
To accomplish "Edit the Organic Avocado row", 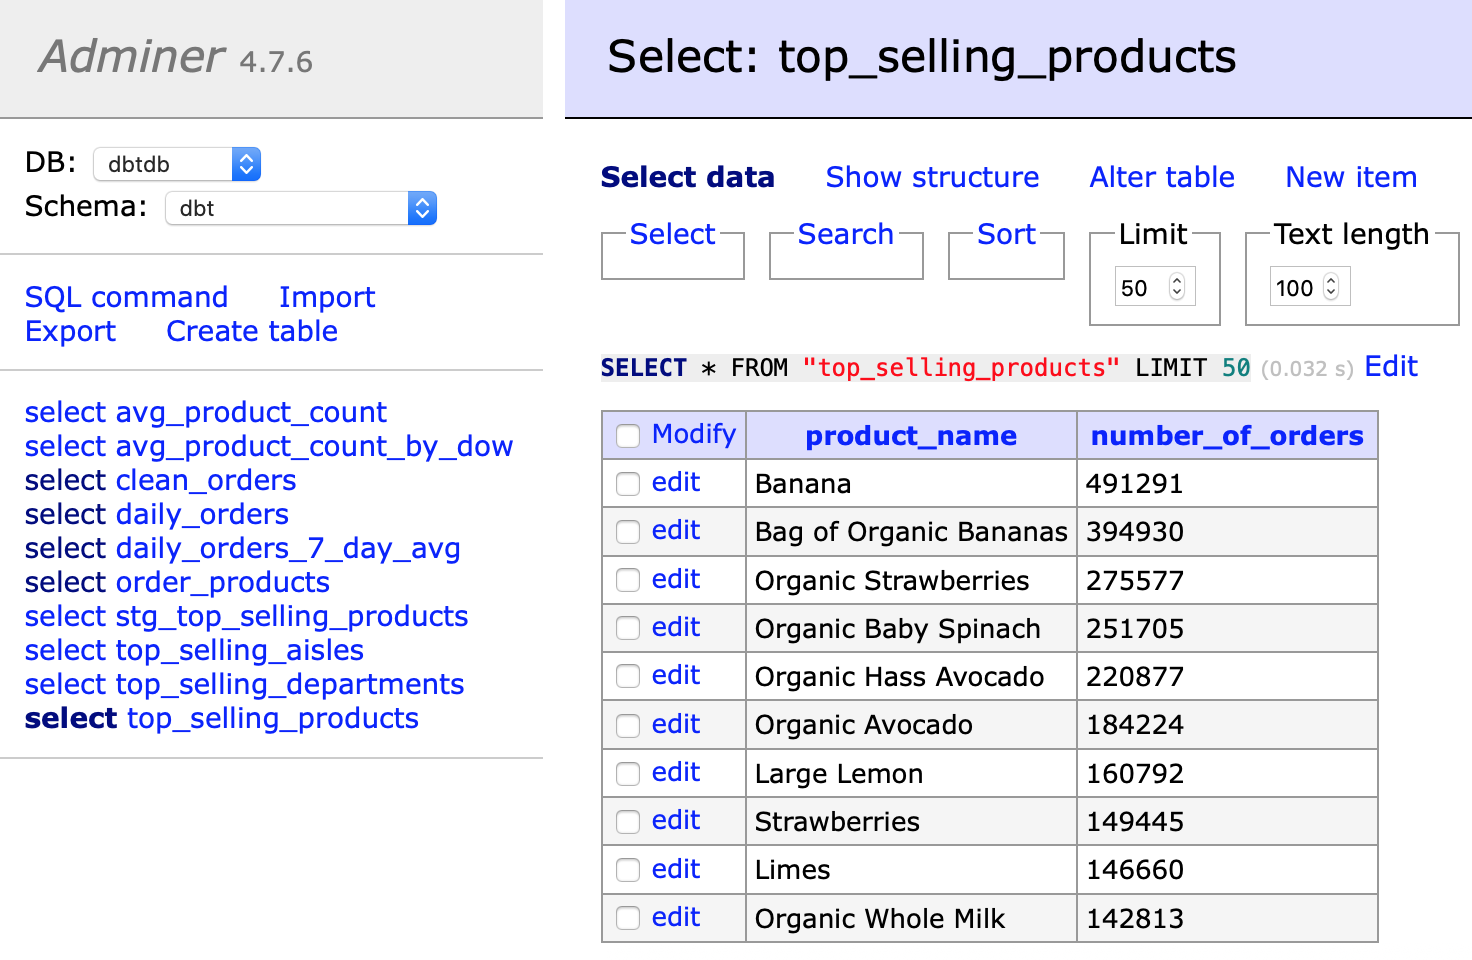I will [x=676, y=724].
